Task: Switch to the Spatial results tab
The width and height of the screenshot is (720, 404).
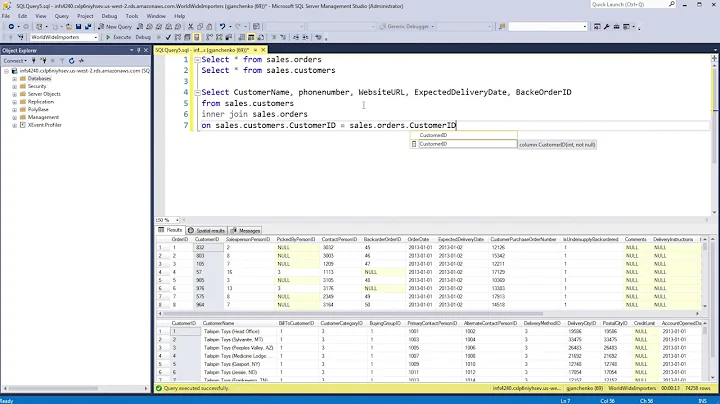Action: tap(207, 230)
